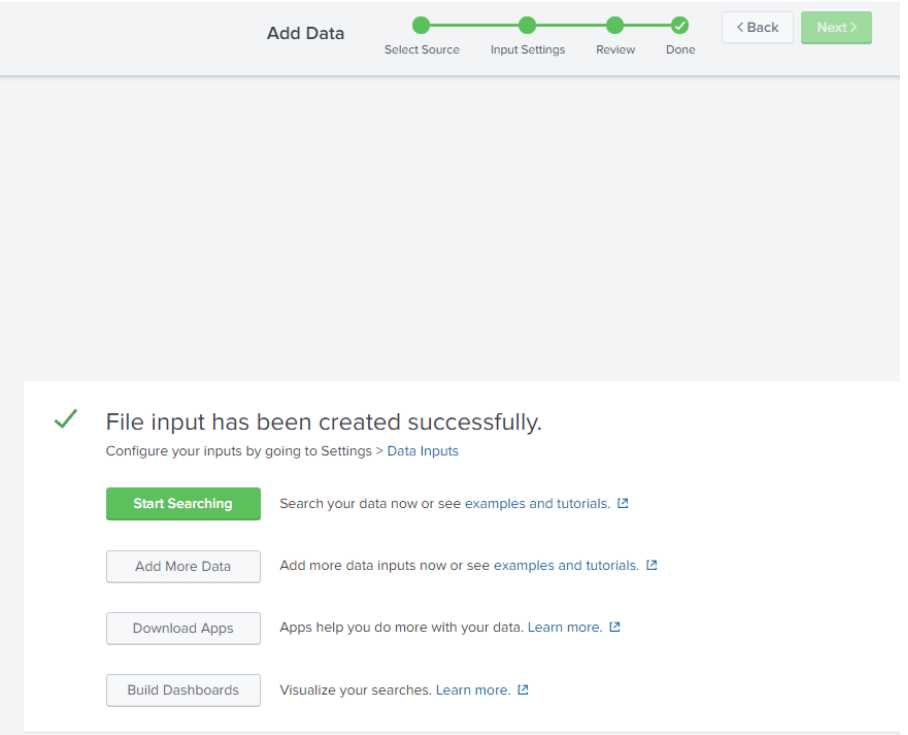908x735 pixels.
Task: Click the Next button
Action: click(836, 27)
